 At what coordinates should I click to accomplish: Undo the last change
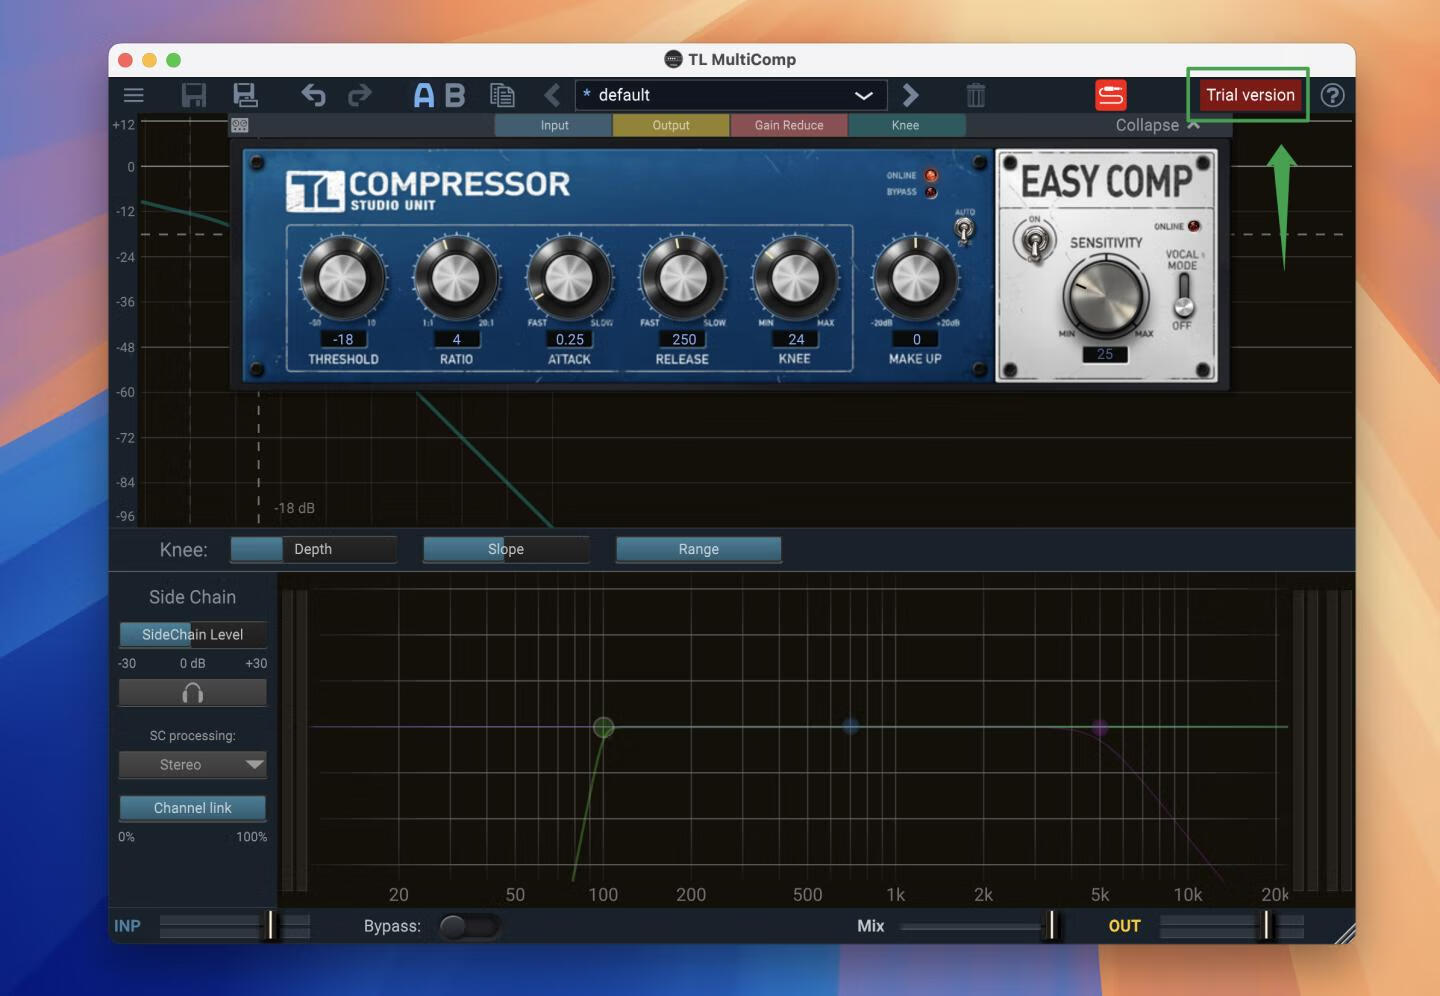click(313, 95)
